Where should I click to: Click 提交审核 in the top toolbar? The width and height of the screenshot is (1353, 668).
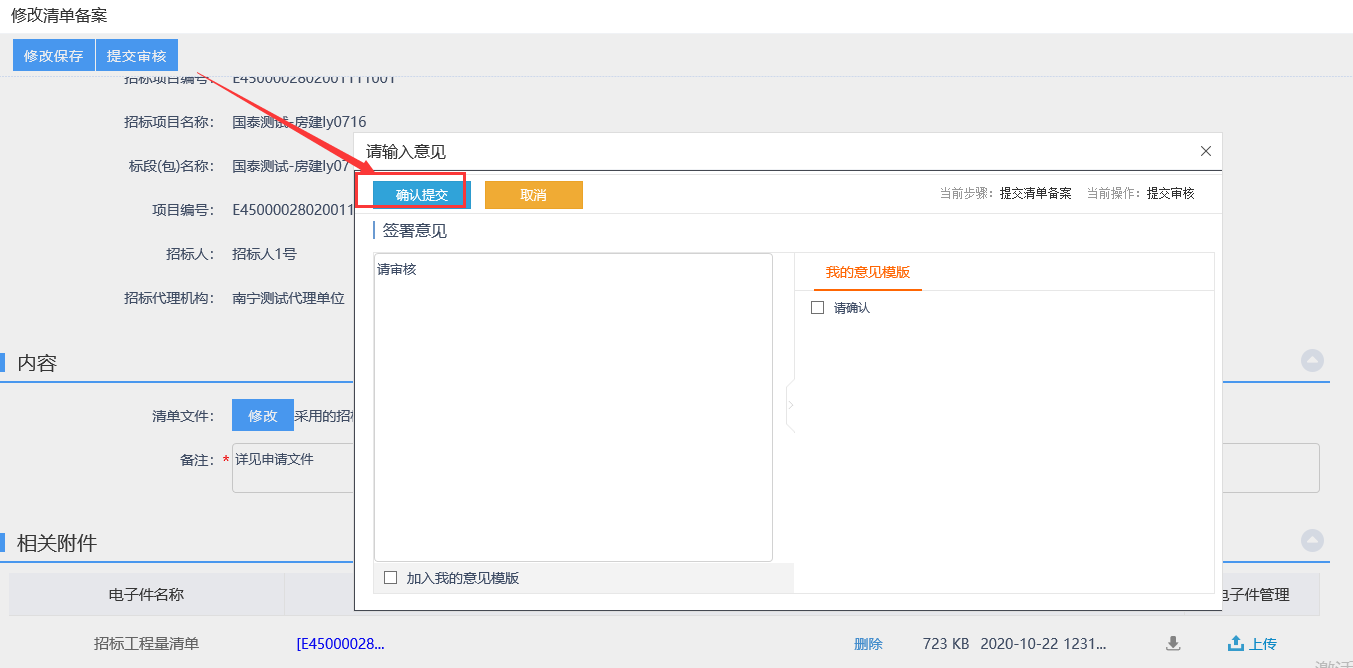137,56
